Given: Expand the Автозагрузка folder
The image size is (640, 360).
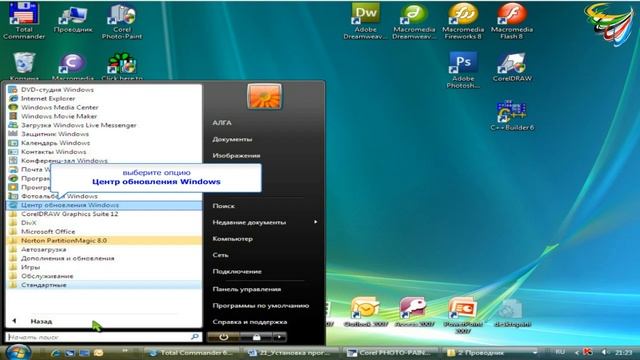Looking at the screenshot, I should (104, 249).
